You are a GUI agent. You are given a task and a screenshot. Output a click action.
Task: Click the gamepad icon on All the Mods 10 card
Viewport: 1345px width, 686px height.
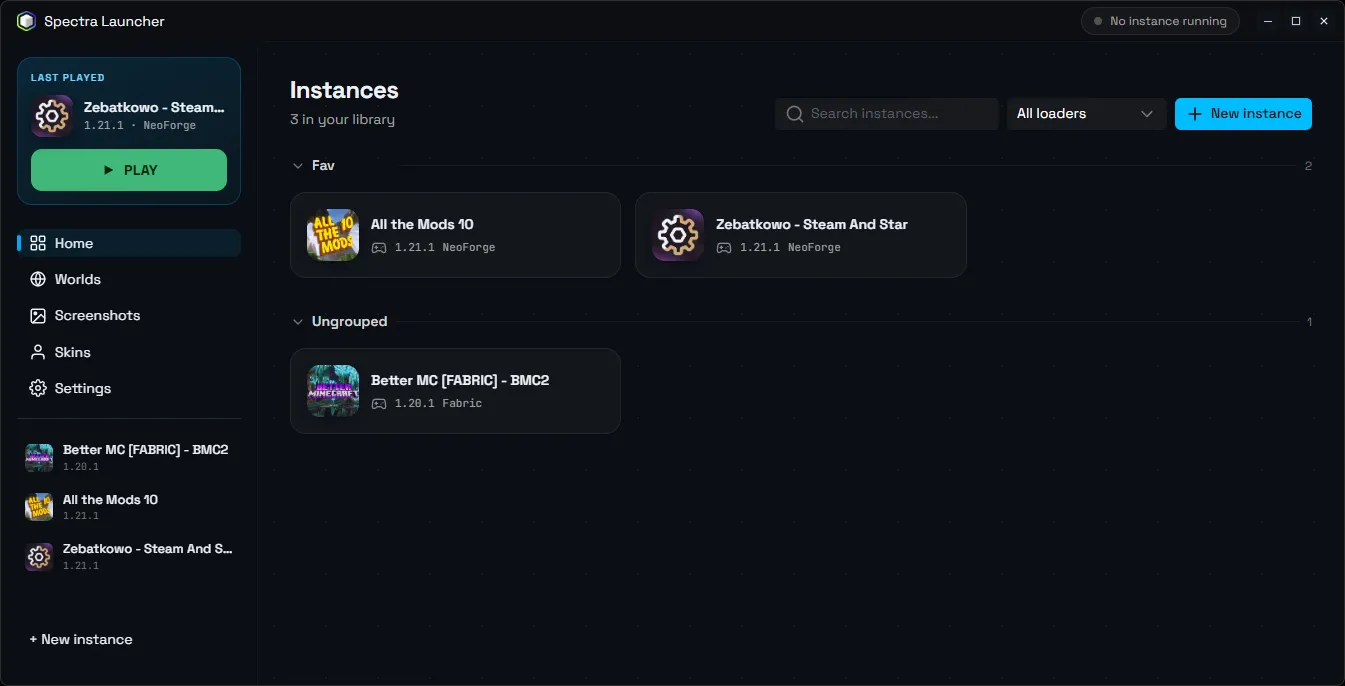[x=379, y=247]
